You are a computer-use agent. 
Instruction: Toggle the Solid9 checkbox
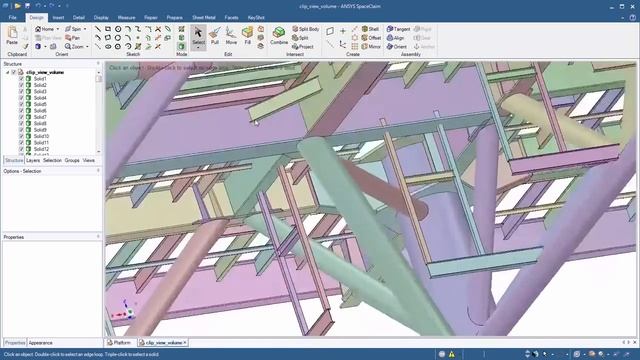pos(21,130)
